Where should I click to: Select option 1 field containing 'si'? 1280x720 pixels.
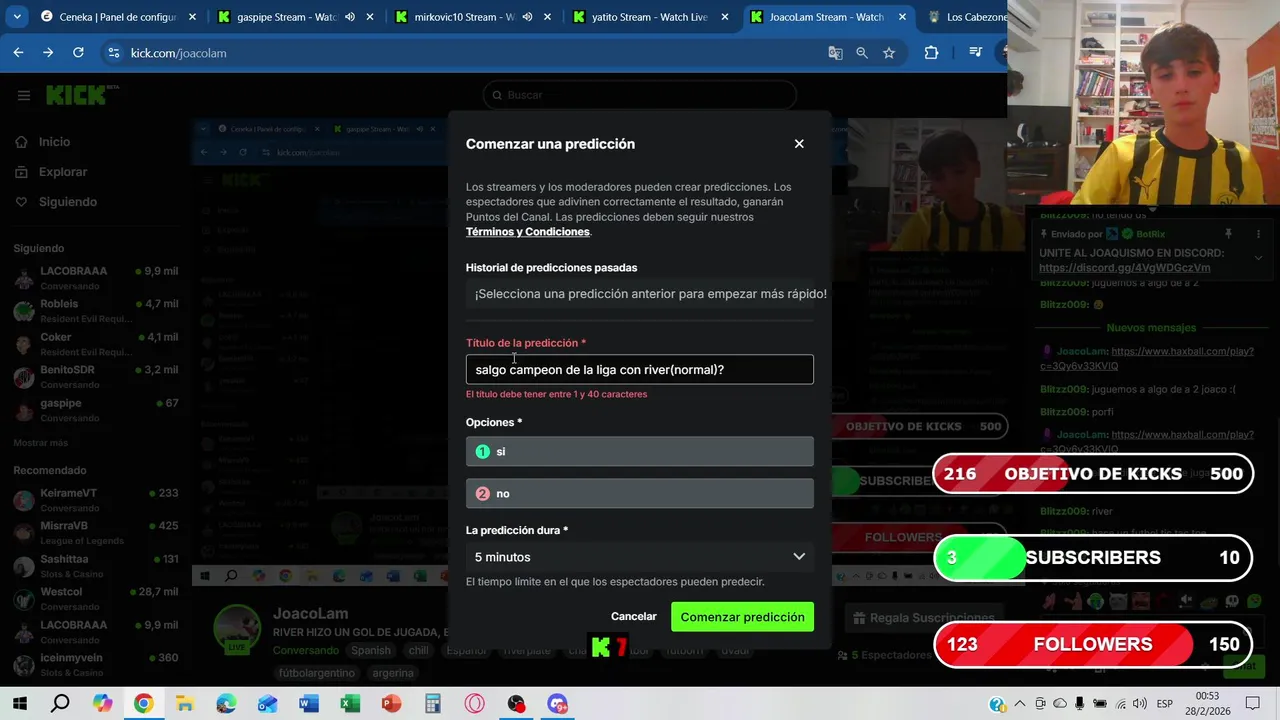pyautogui.click(x=639, y=452)
